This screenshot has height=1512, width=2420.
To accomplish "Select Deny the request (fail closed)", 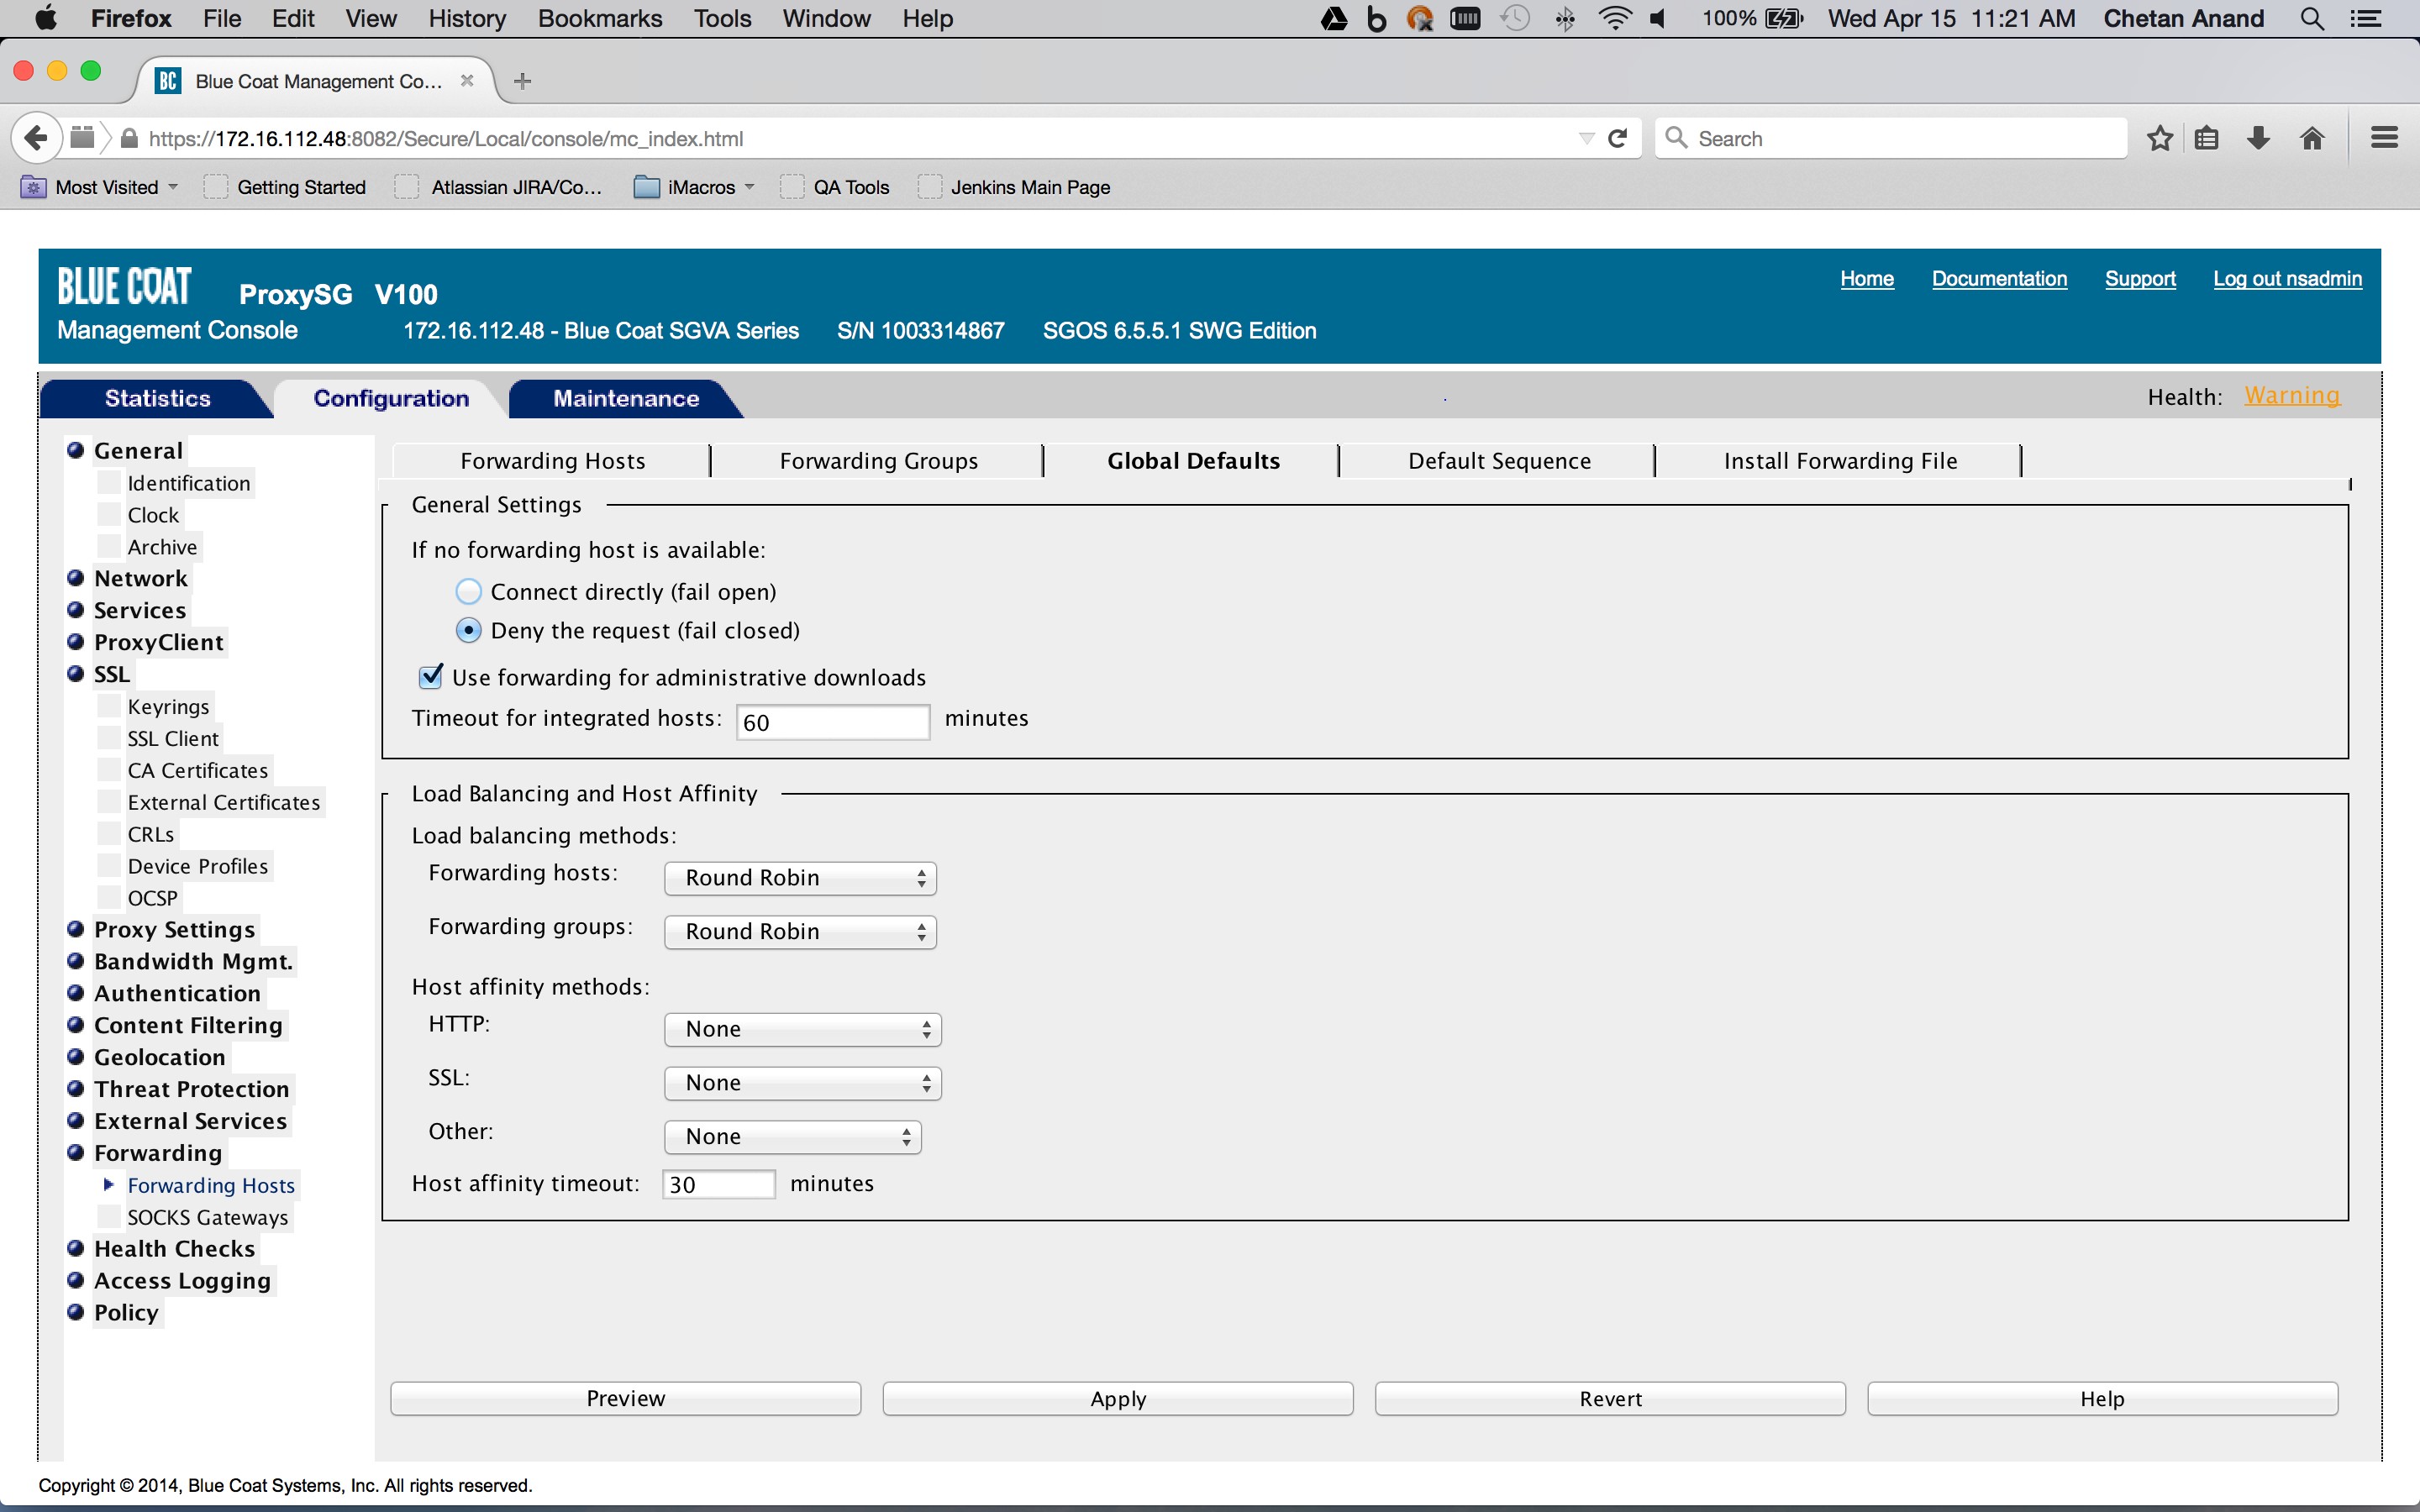I will pos(468,631).
